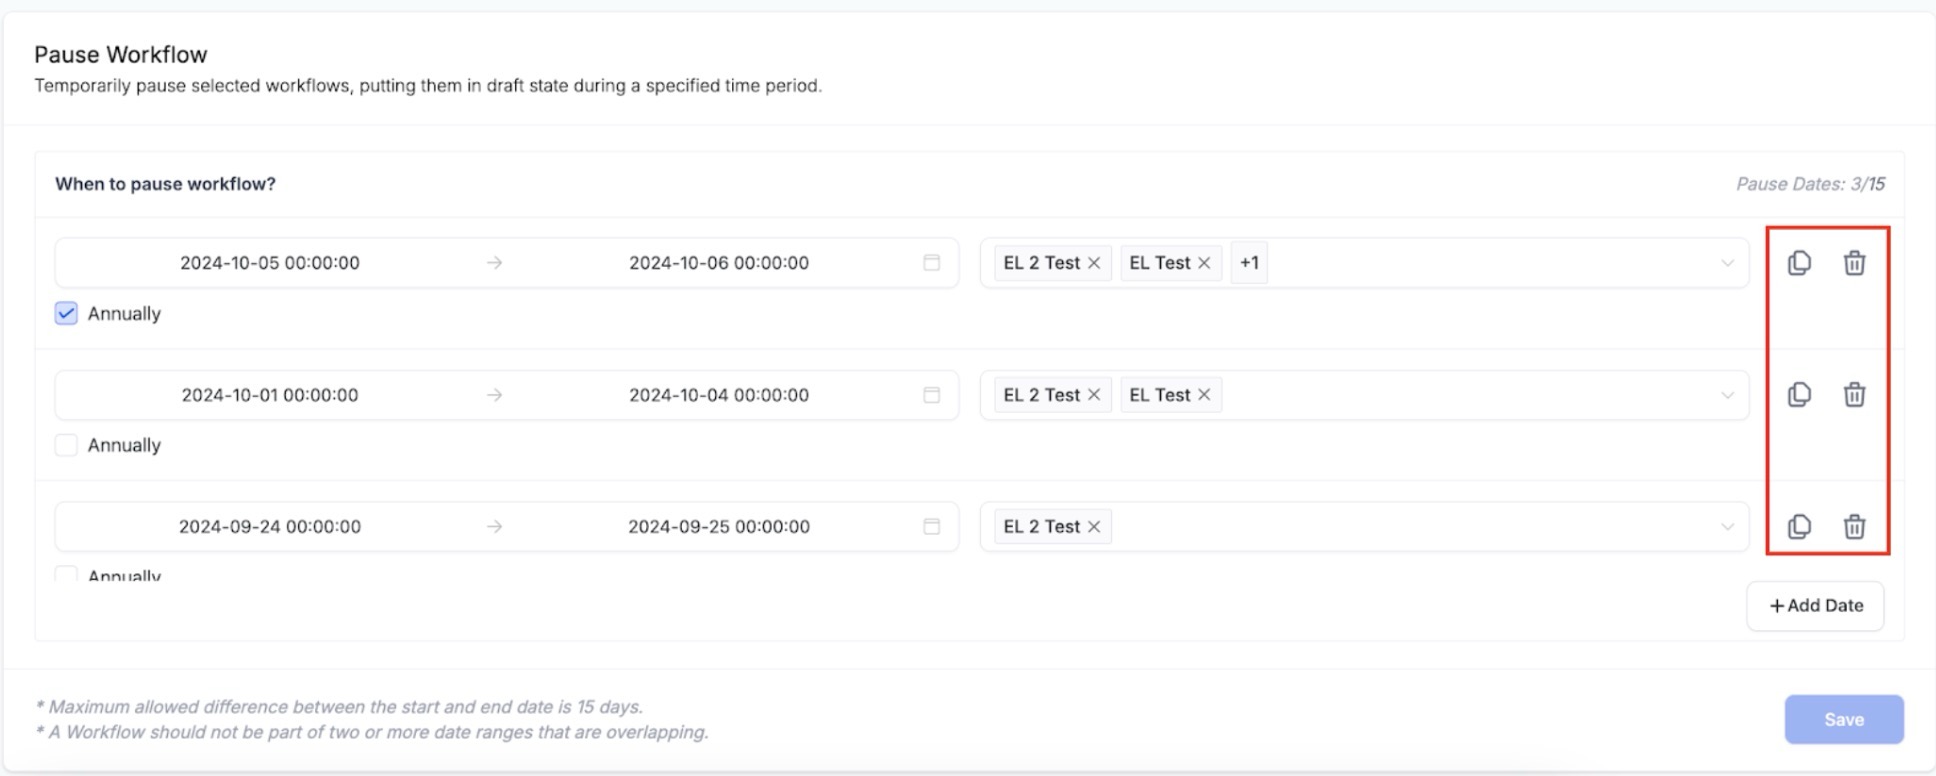Expand workflow dropdown in first date row
The height and width of the screenshot is (776, 1936).
pyautogui.click(x=1727, y=263)
